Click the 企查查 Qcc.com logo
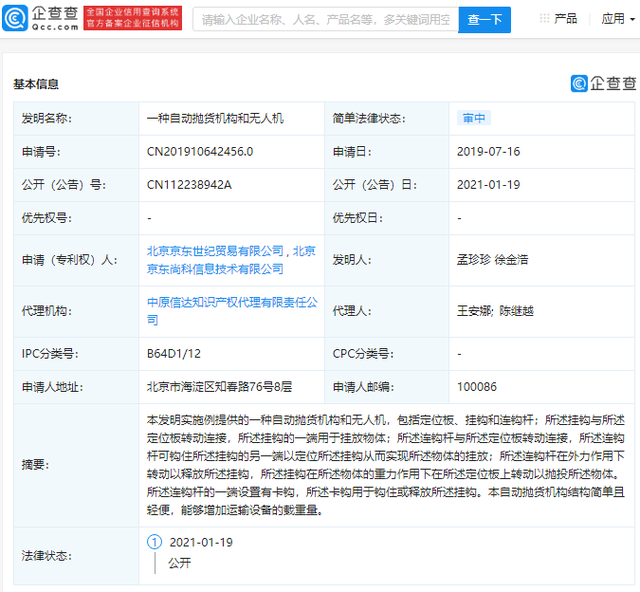 (x=38, y=19)
